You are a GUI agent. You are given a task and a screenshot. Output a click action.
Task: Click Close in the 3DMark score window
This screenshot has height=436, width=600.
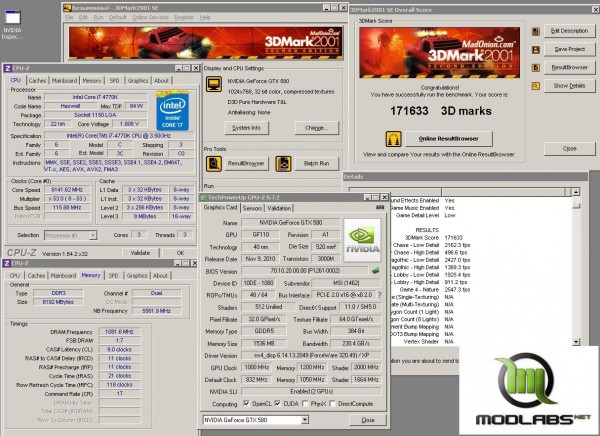click(x=569, y=149)
